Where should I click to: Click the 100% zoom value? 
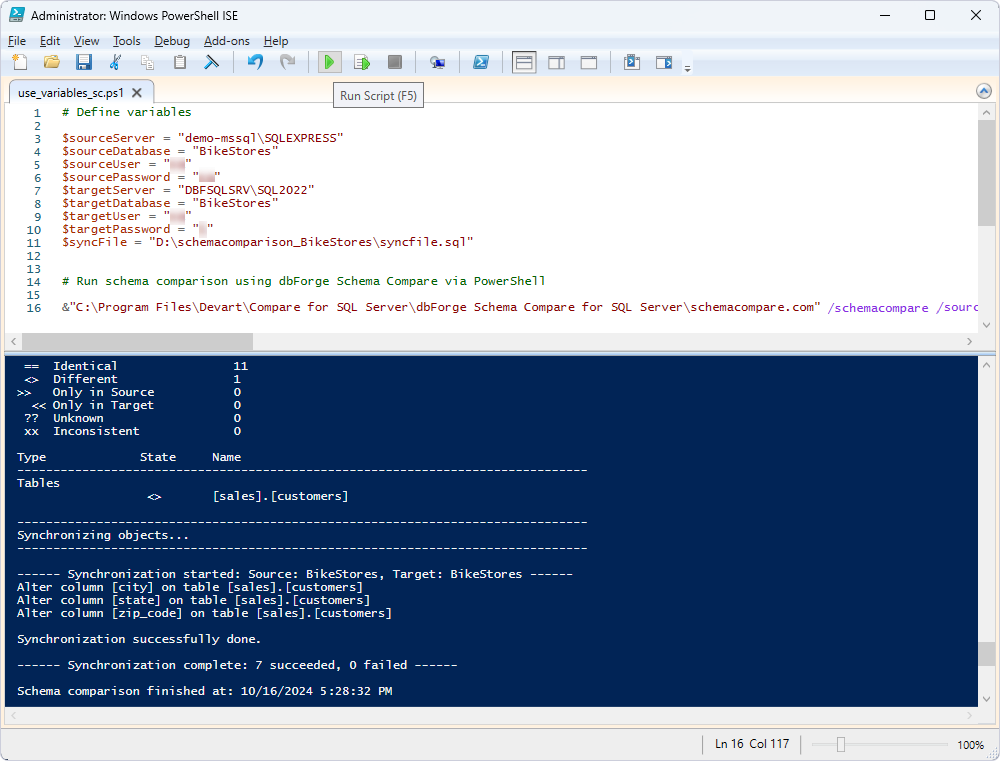pyautogui.click(x=970, y=744)
